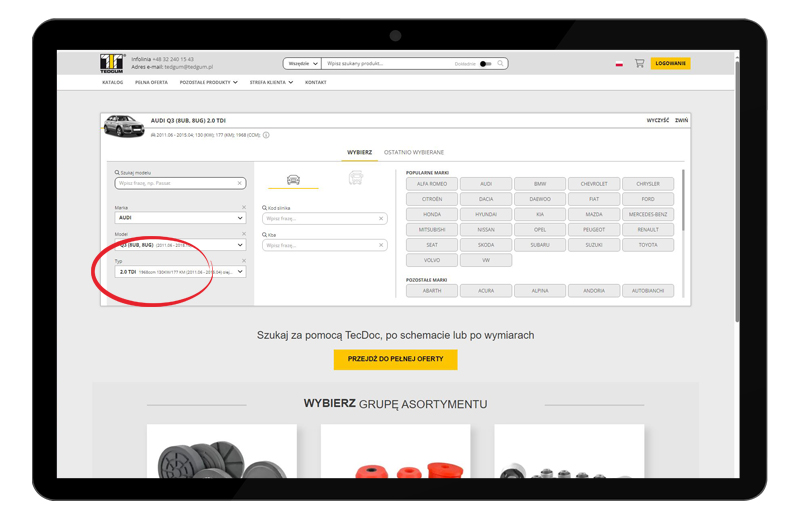Click the Zwiń link
The image size is (800, 513).
(682, 120)
